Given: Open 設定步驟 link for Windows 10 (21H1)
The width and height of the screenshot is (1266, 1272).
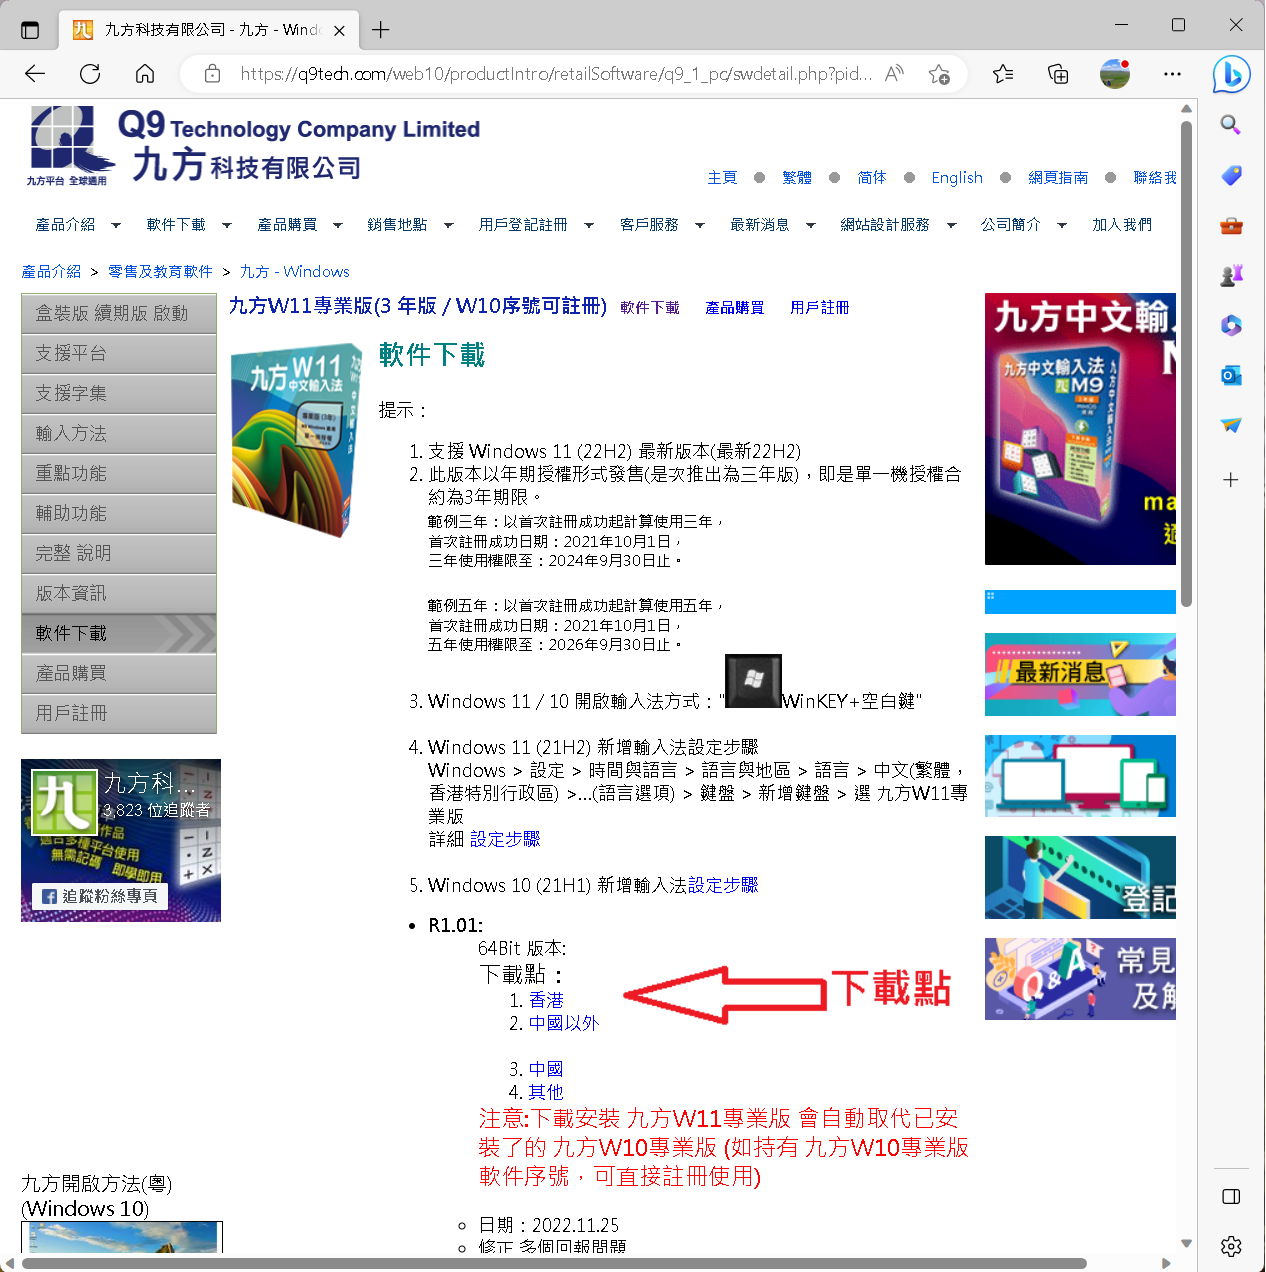Looking at the screenshot, I should tap(723, 885).
